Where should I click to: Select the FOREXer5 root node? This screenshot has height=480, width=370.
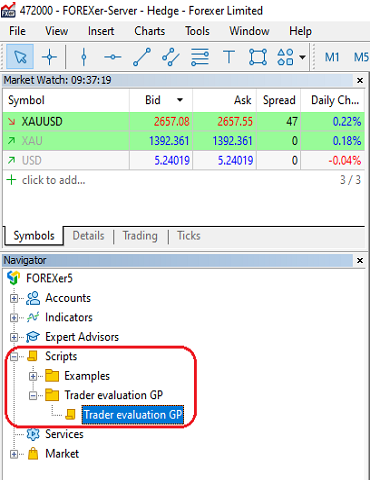click(x=49, y=278)
